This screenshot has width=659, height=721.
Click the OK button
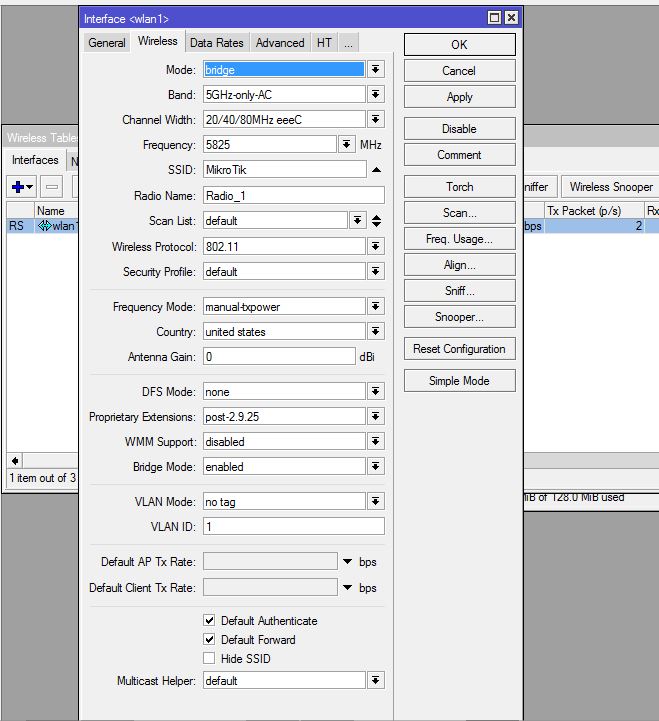point(459,45)
